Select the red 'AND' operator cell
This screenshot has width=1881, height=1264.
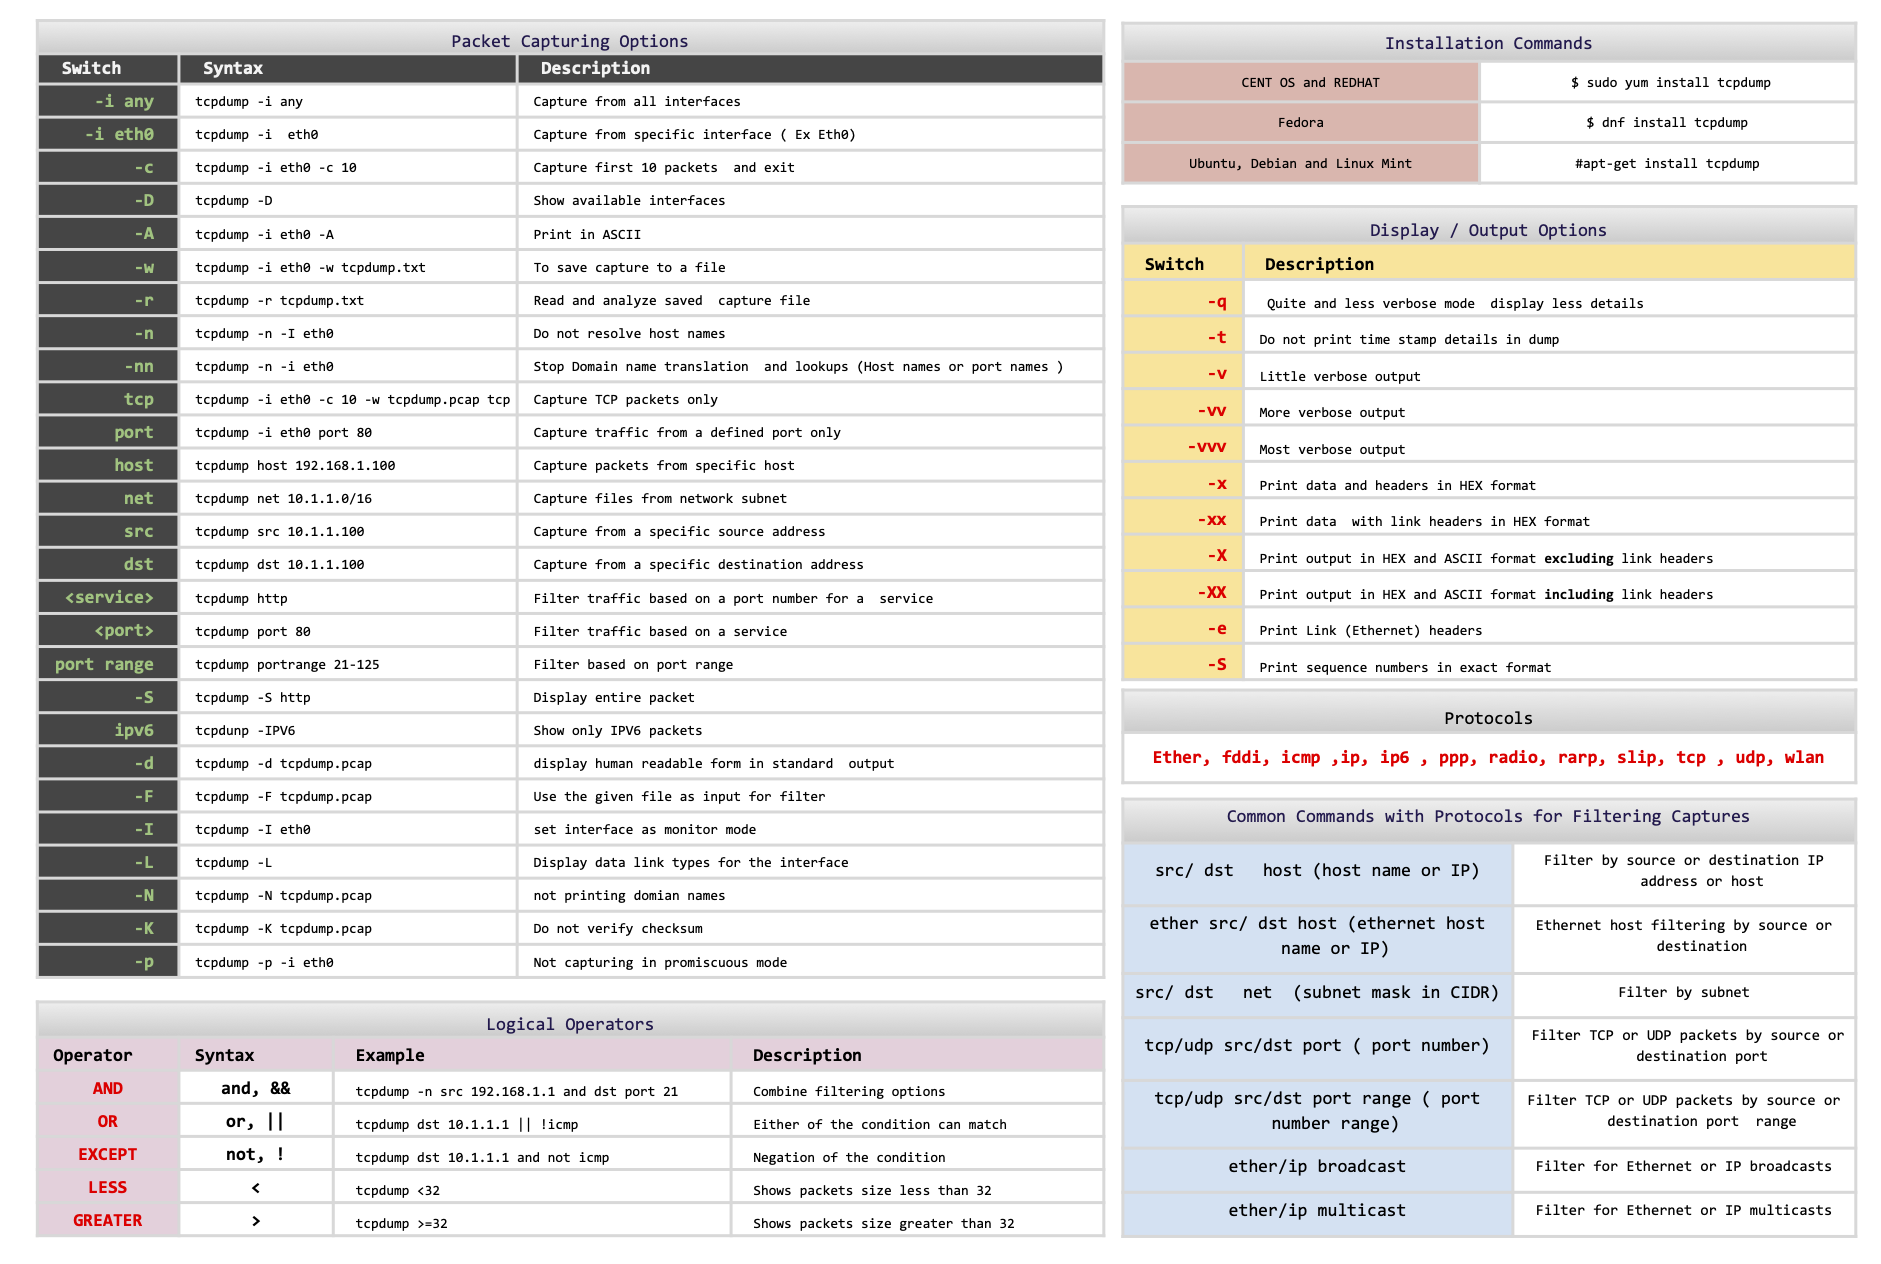[x=108, y=1088]
